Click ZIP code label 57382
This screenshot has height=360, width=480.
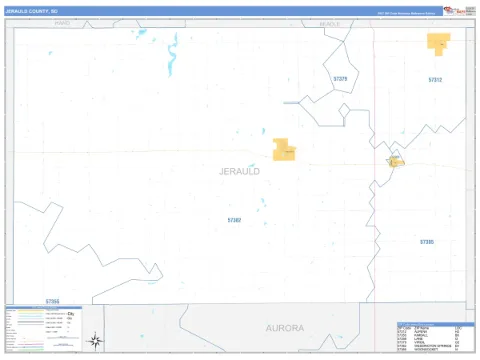pyautogui.click(x=234, y=220)
